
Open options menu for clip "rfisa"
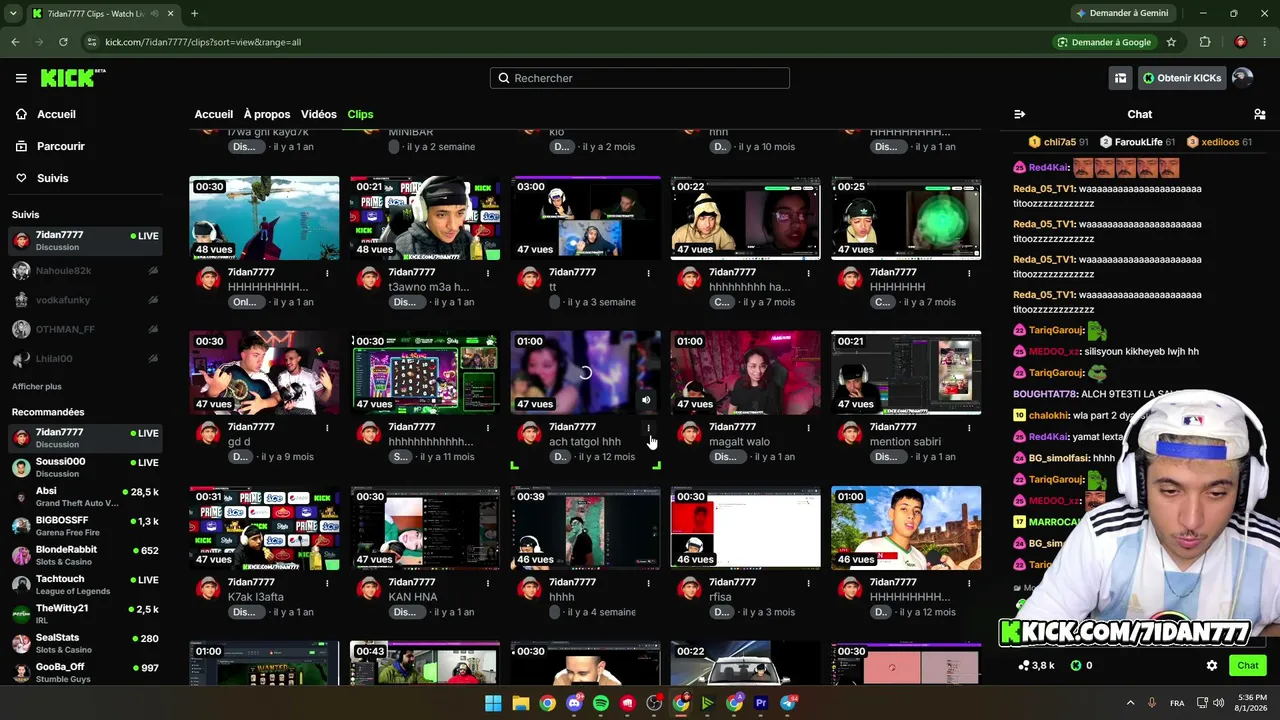pos(808,582)
